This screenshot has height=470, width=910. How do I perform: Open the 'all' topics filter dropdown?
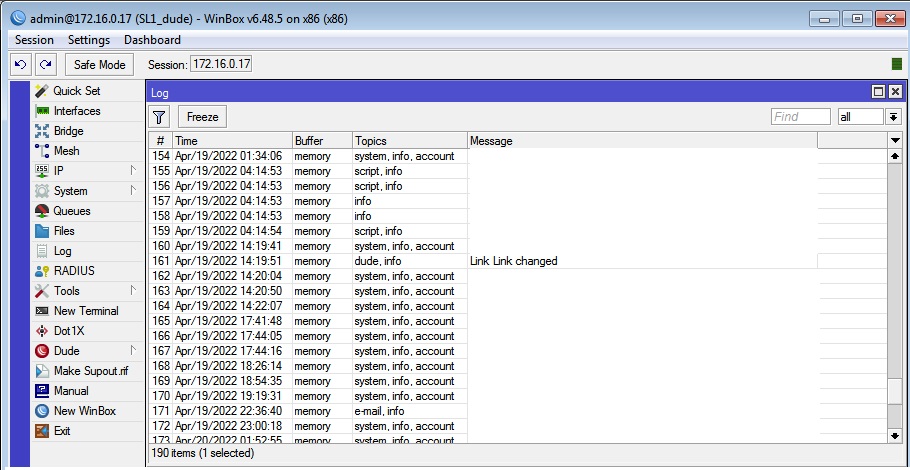point(893,117)
